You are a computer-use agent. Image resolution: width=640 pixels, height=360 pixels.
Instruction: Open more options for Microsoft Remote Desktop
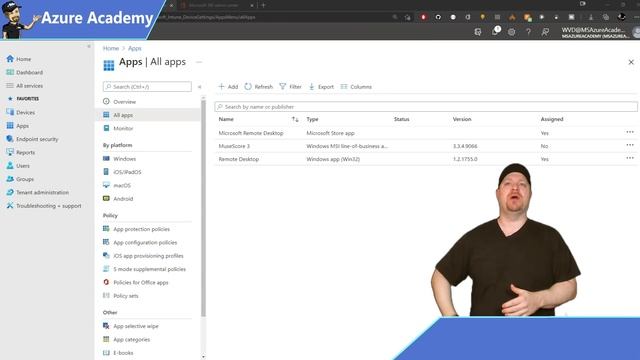point(630,132)
